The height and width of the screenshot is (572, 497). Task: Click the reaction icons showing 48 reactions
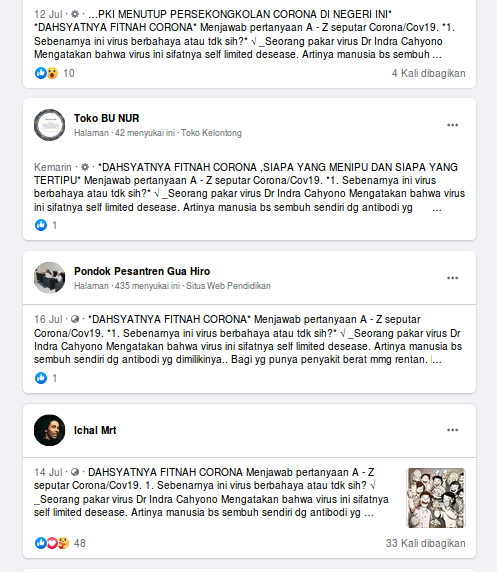coord(52,543)
